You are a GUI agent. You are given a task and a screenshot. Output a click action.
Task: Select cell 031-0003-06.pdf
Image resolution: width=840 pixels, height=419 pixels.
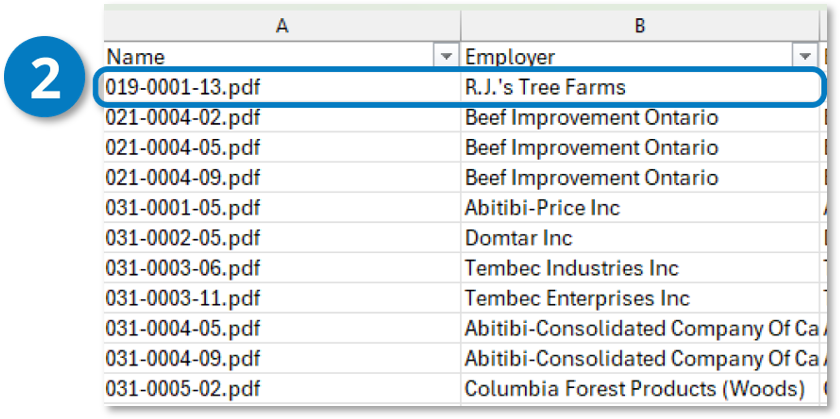282,267
